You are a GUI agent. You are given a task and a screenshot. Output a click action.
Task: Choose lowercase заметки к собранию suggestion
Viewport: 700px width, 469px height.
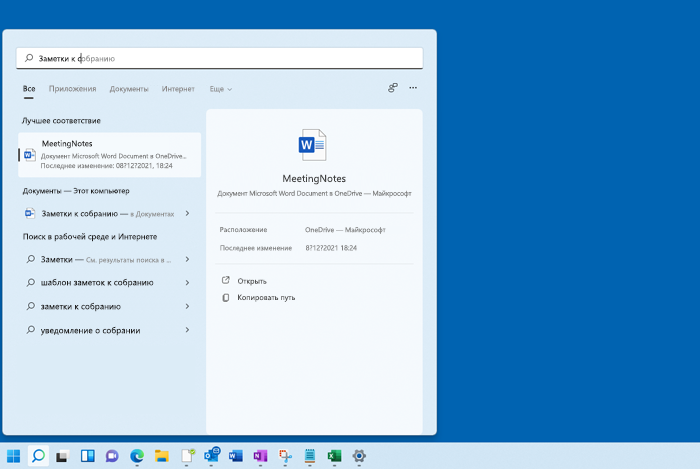109,306
